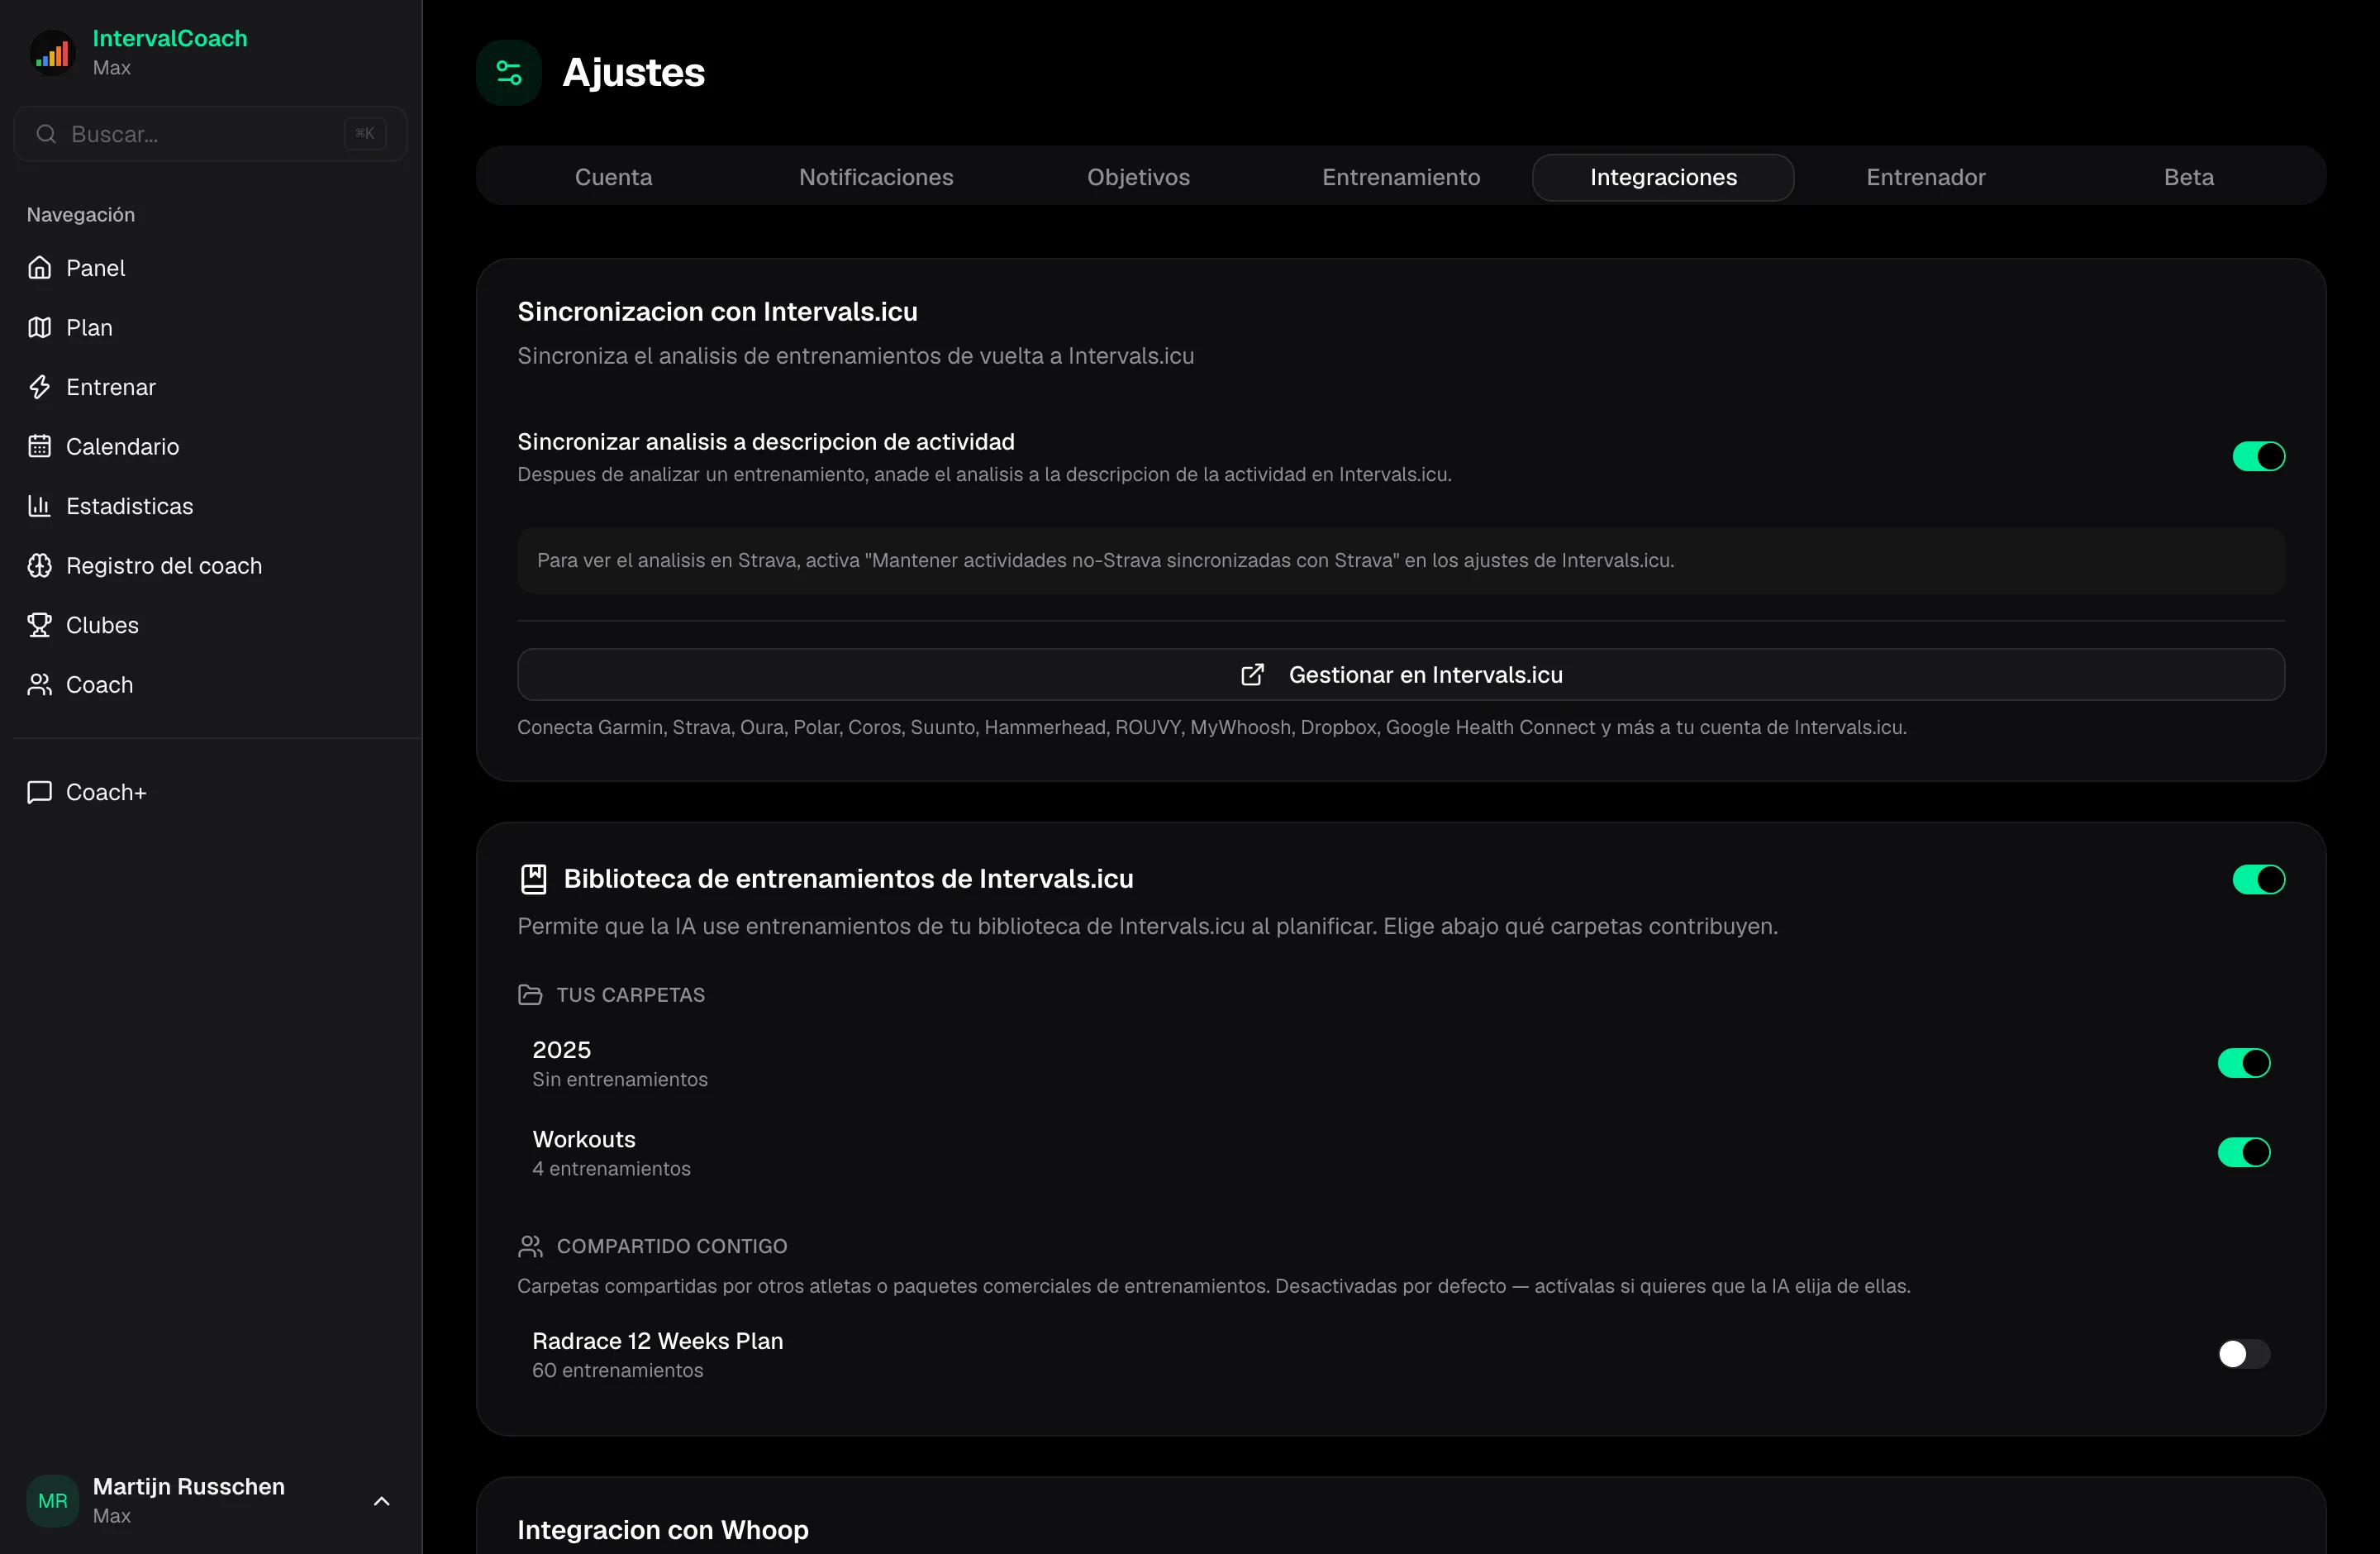This screenshot has height=1554, width=2380.
Task: Click the '60 entrenamientos' count text
Action: pos(618,1370)
